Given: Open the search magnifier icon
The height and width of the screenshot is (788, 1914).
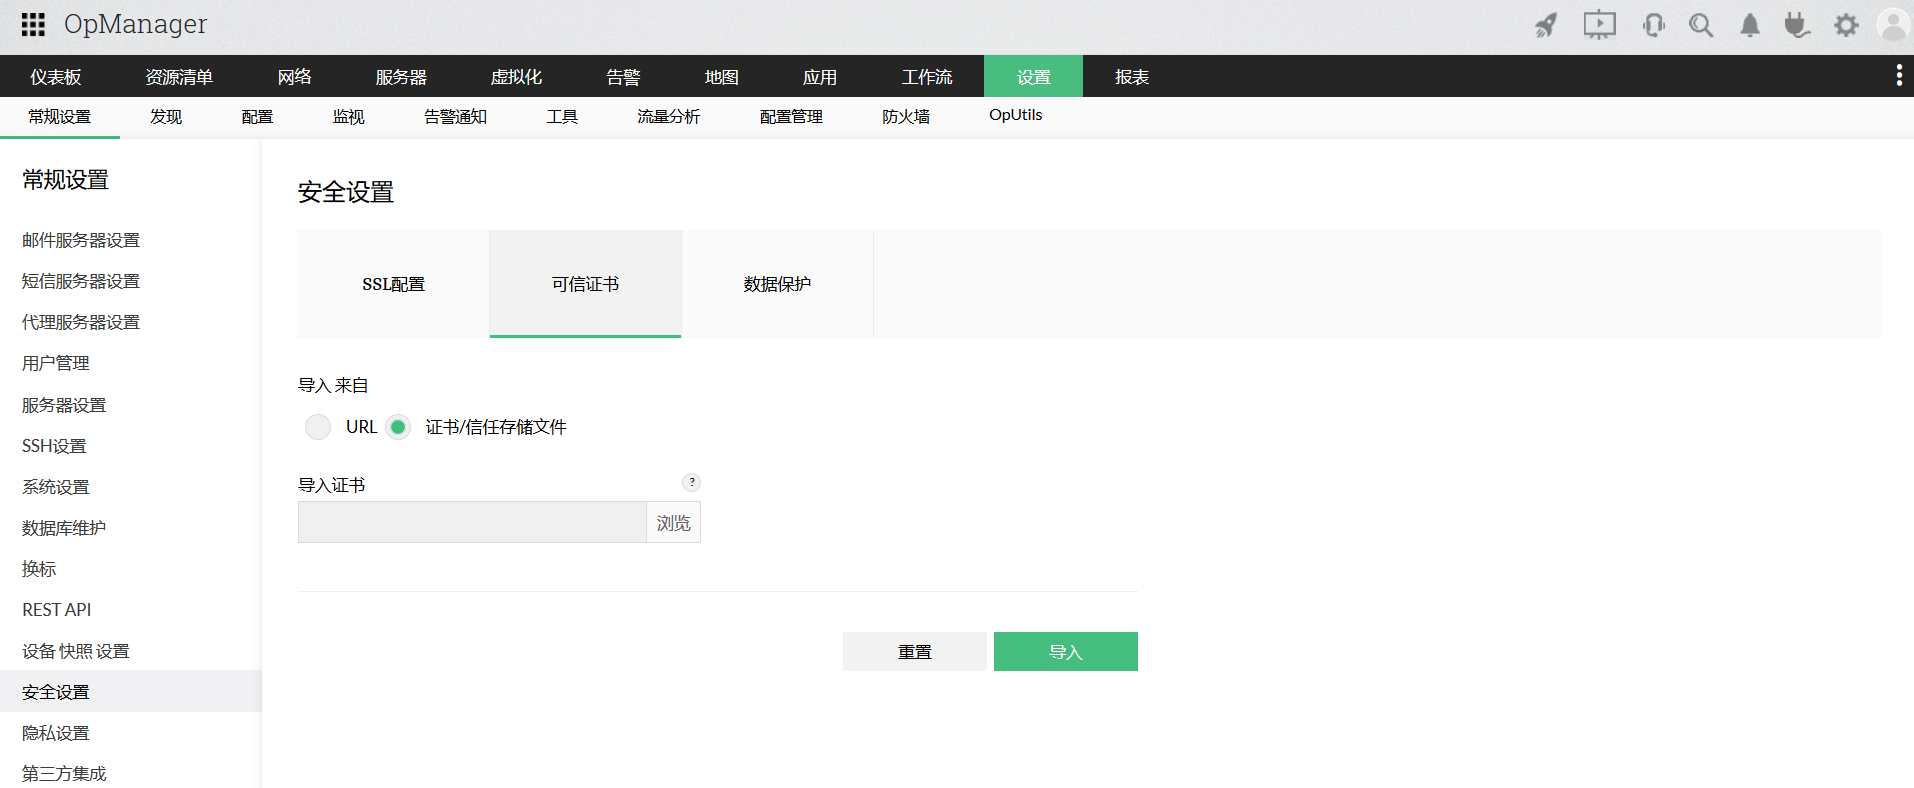Looking at the screenshot, I should point(1701,25).
